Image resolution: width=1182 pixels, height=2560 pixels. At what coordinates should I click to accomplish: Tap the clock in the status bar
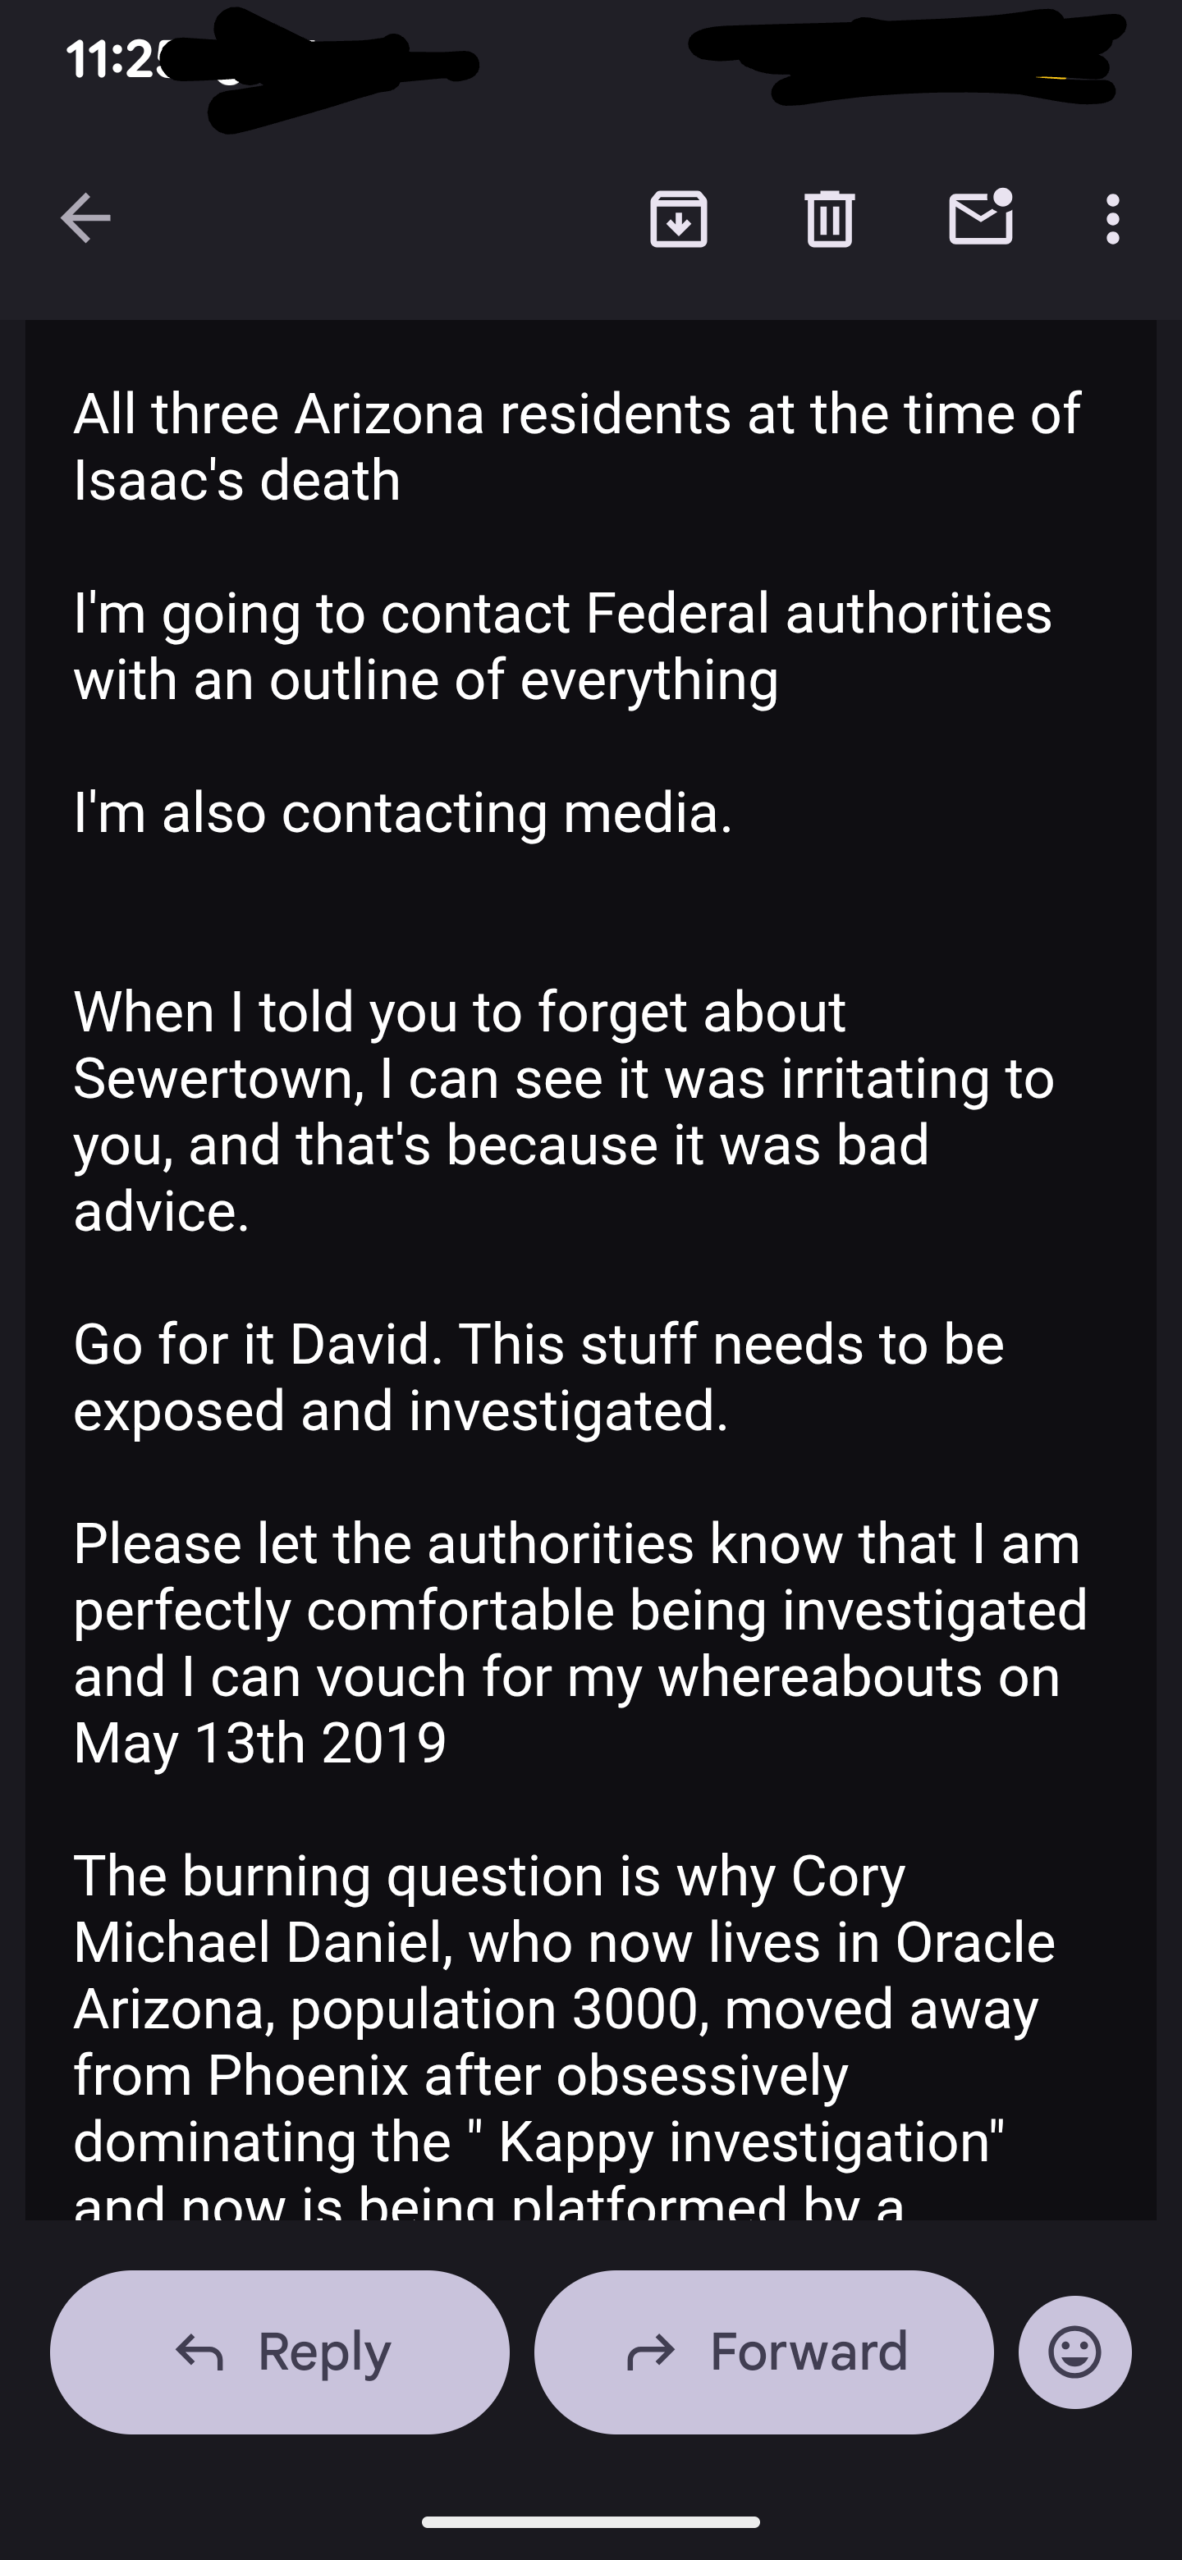(x=112, y=60)
